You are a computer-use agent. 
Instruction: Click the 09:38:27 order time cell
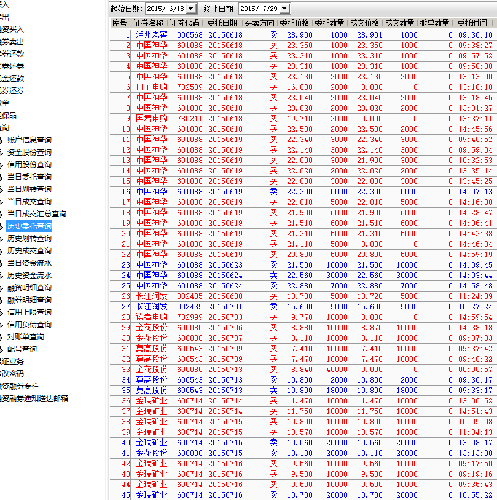coord(476,45)
